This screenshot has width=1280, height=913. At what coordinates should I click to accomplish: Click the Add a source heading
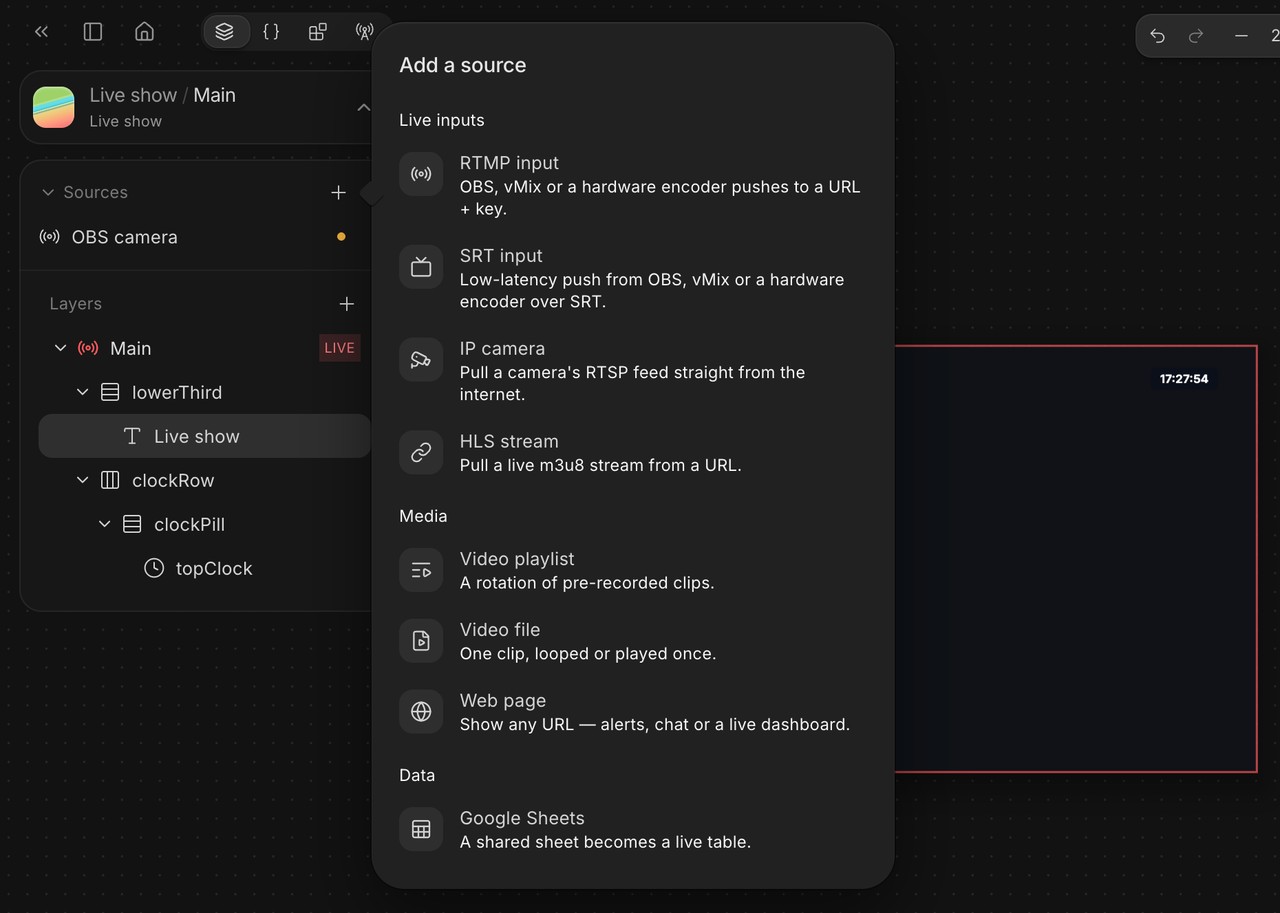coord(463,65)
